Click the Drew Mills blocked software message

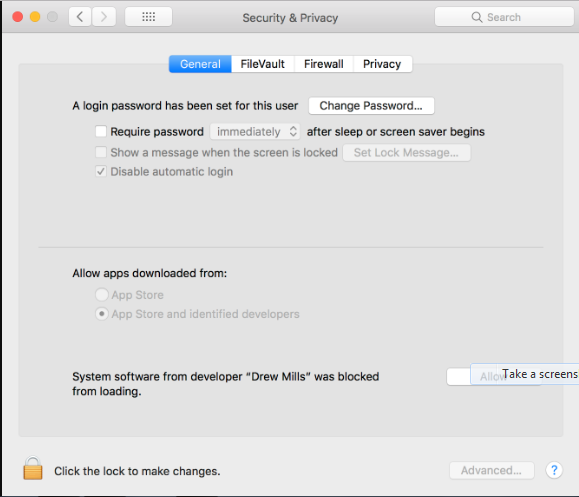226,384
